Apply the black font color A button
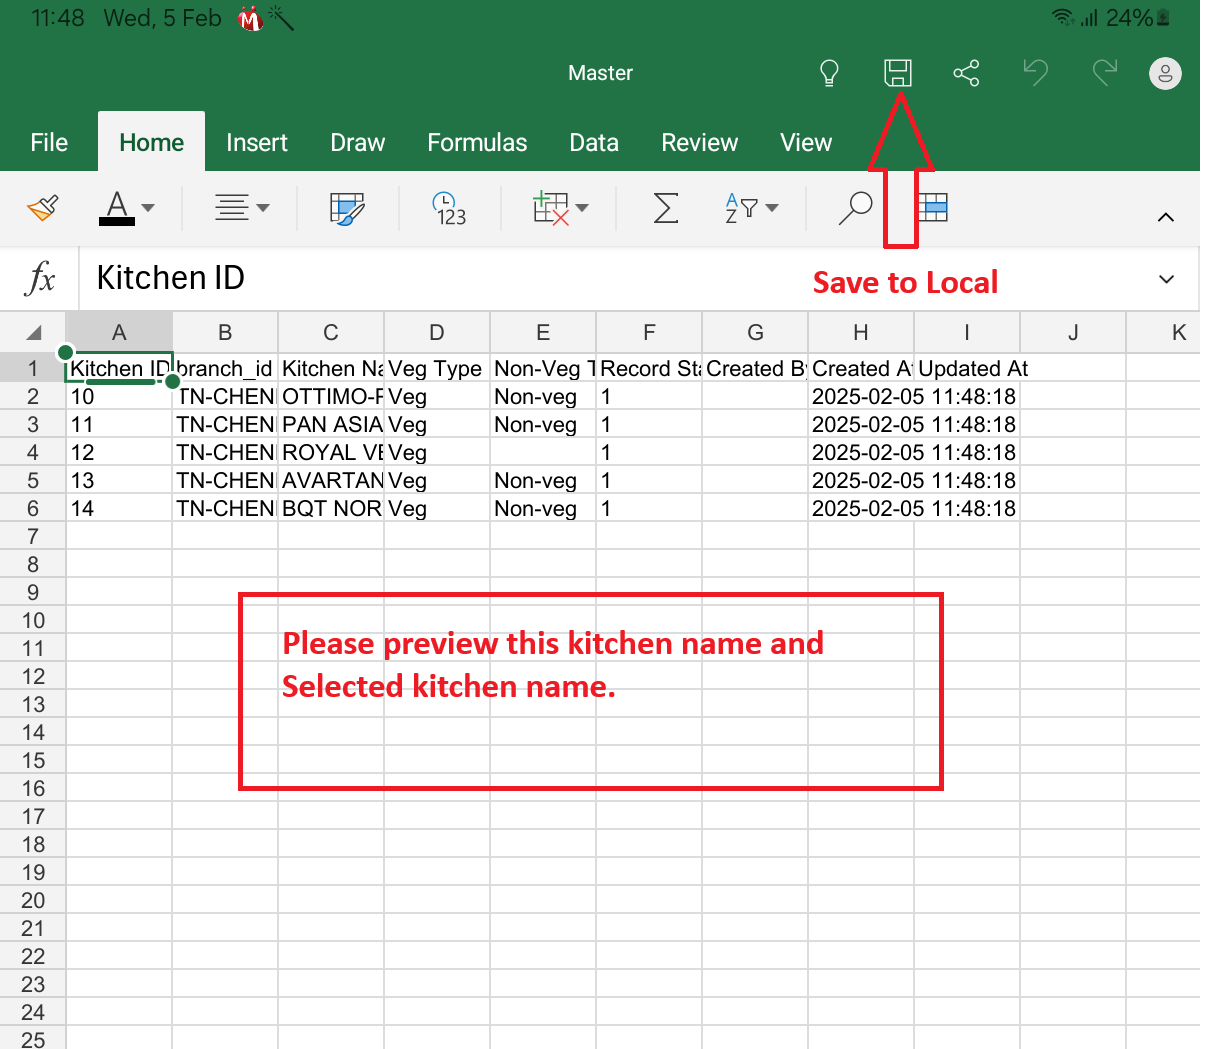The height and width of the screenshot is (1049, 1205). tap(117, 208)
